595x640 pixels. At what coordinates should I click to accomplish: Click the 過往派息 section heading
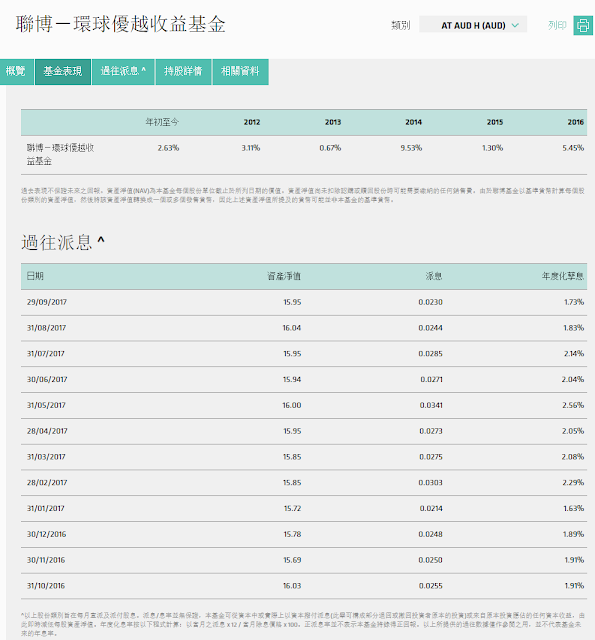[63, 242]
